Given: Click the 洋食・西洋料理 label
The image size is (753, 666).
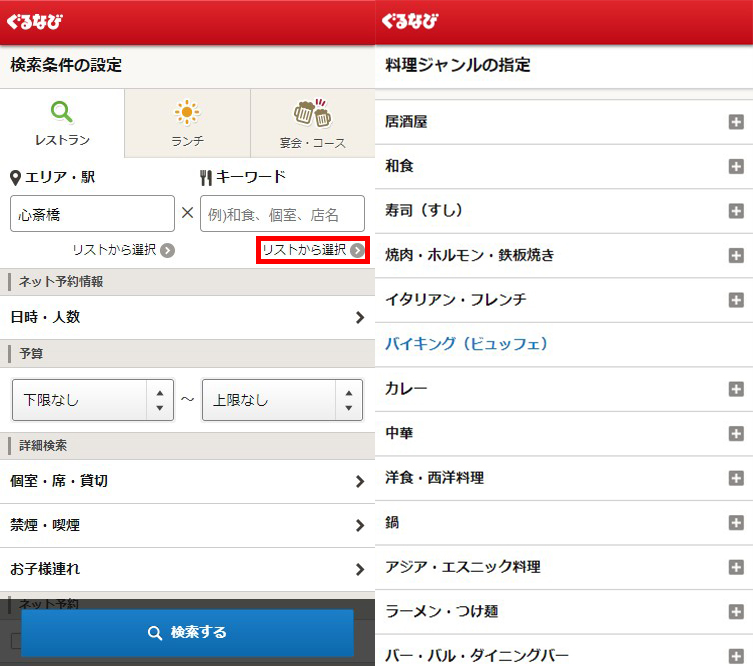Looking at the screenshot, I should 435,478.
